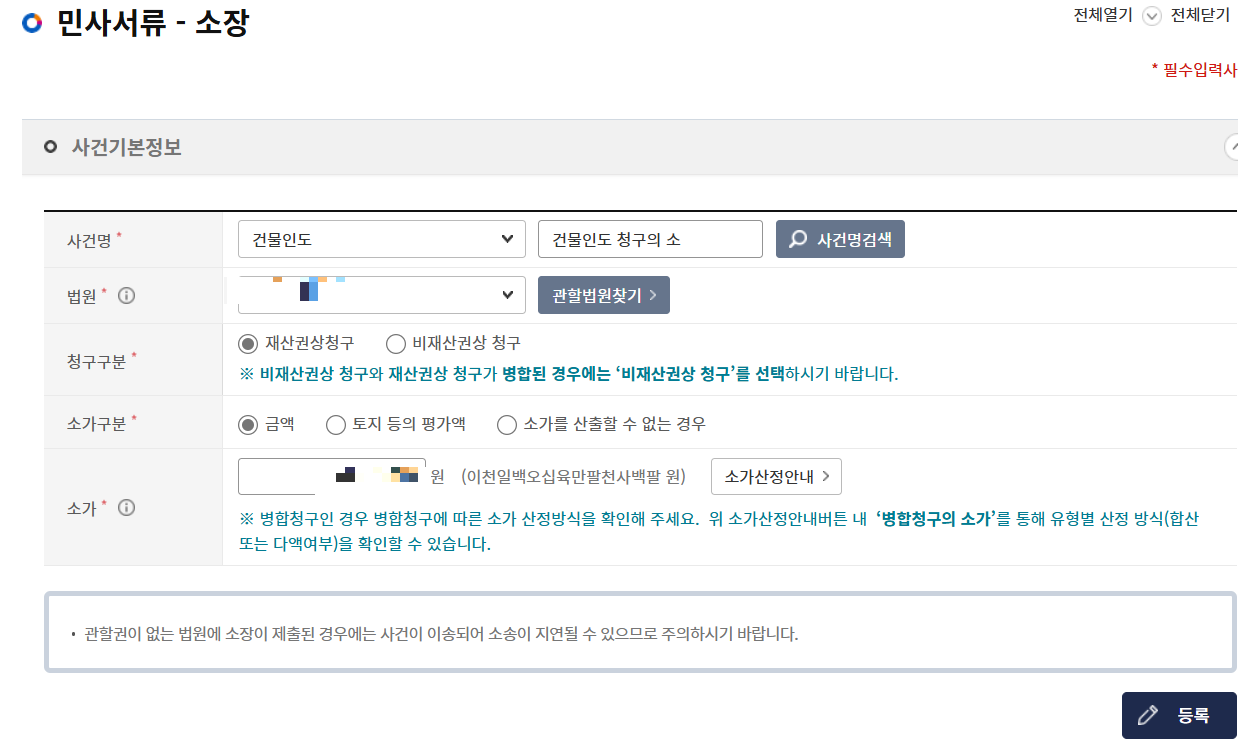
Task: Click the 사건기본정보 section header
Action: [630, 147]
